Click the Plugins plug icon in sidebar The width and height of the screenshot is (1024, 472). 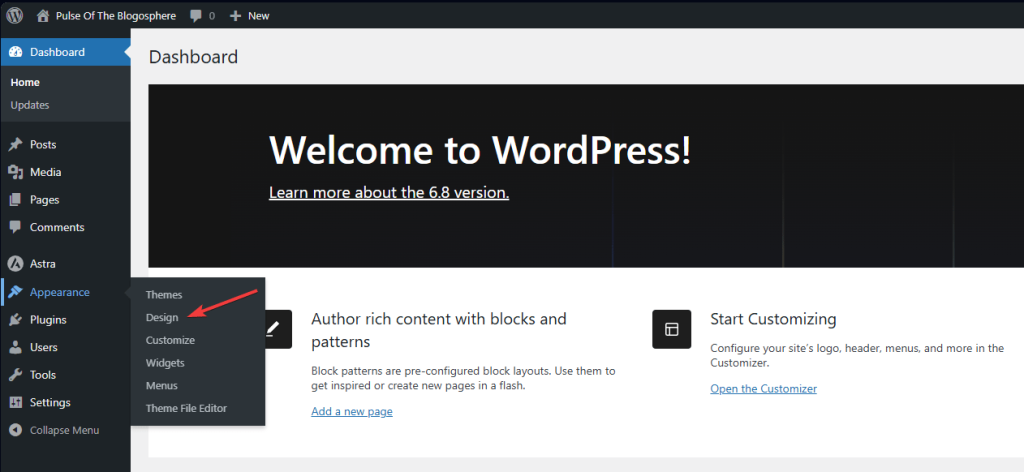pyautogui.click(x=15, y=320)
